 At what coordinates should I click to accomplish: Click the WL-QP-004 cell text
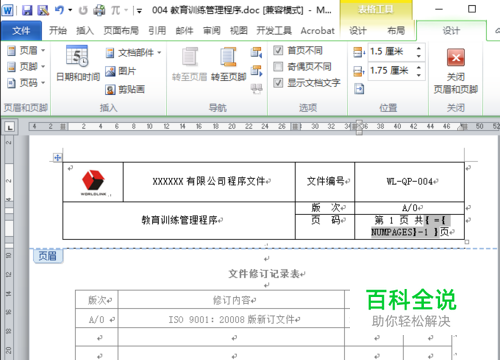click(x=410, y=182)
